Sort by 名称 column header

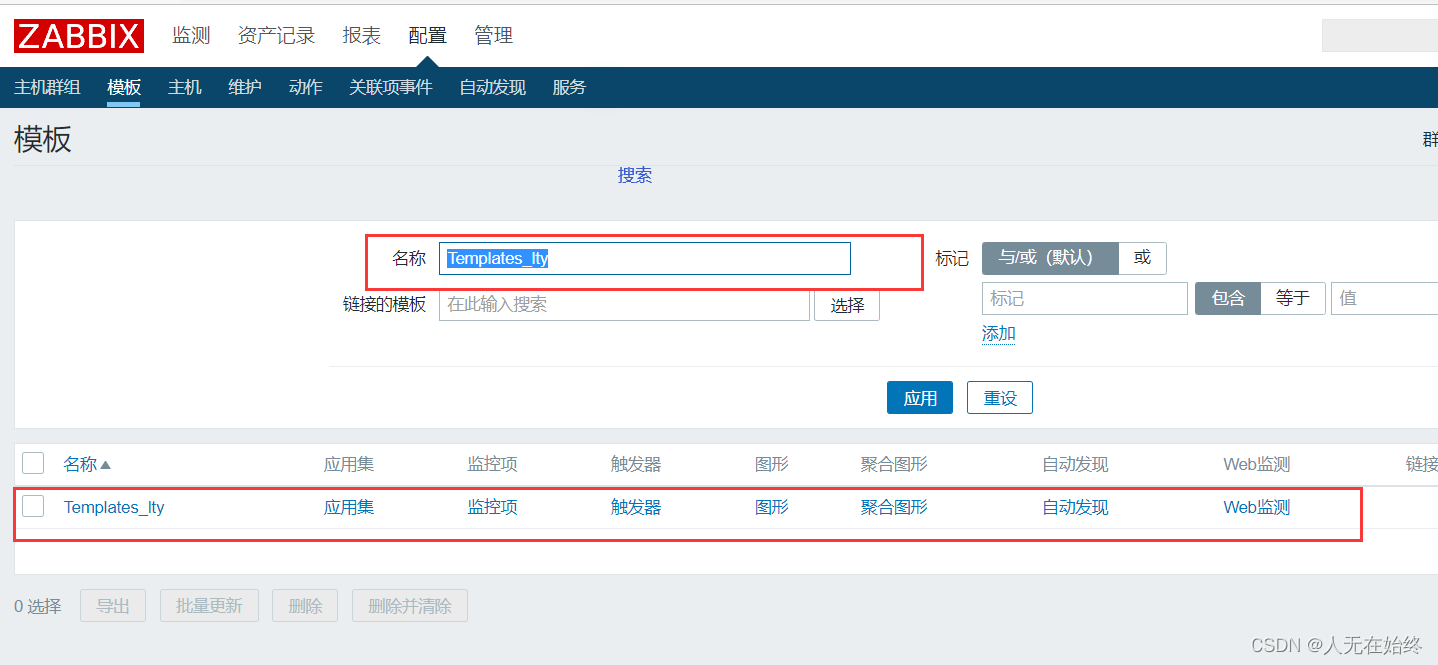tap(87, 464)
